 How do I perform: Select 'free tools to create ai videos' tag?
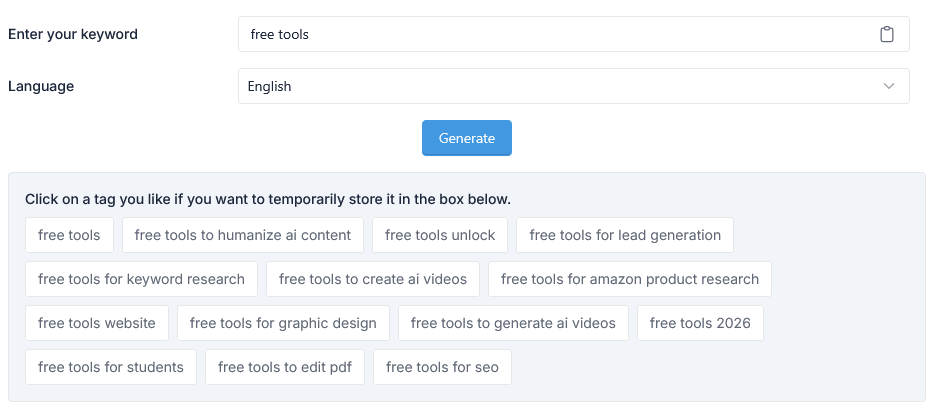(x=373, y=279)
